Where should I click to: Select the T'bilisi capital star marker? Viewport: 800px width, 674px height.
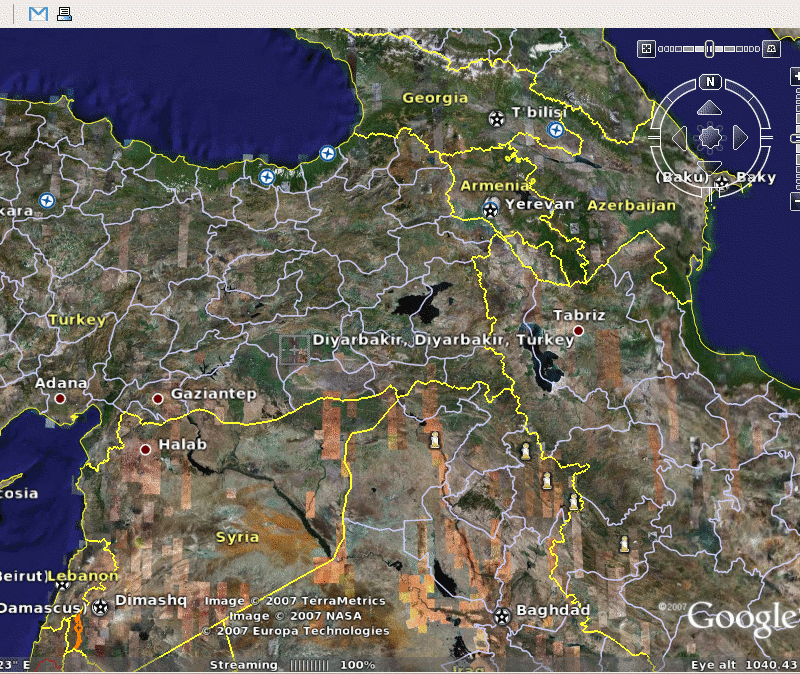pos(497,118)
